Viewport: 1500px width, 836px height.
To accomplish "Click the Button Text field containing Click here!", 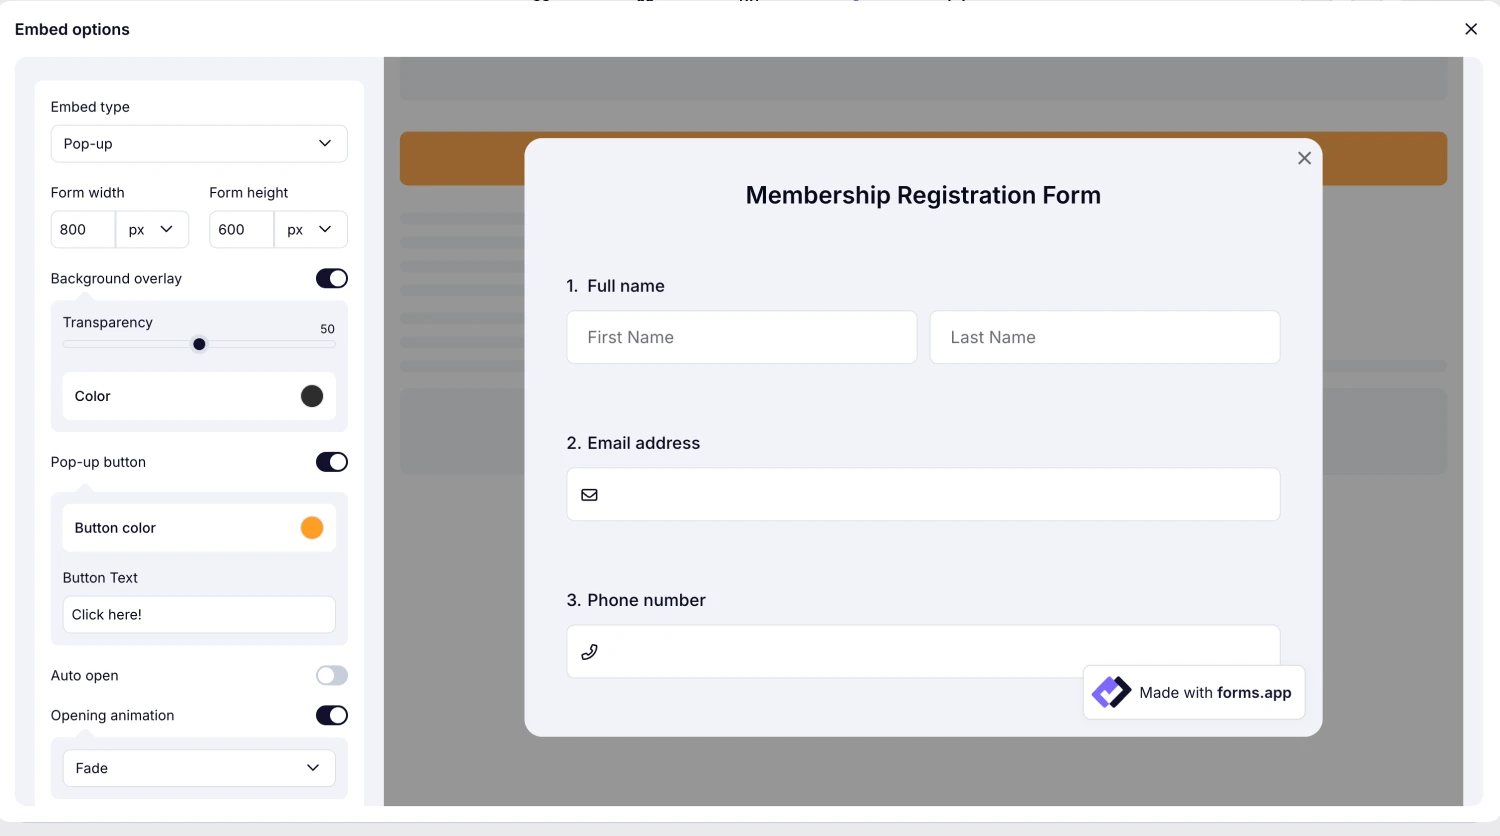I will [x=199, y=614].
